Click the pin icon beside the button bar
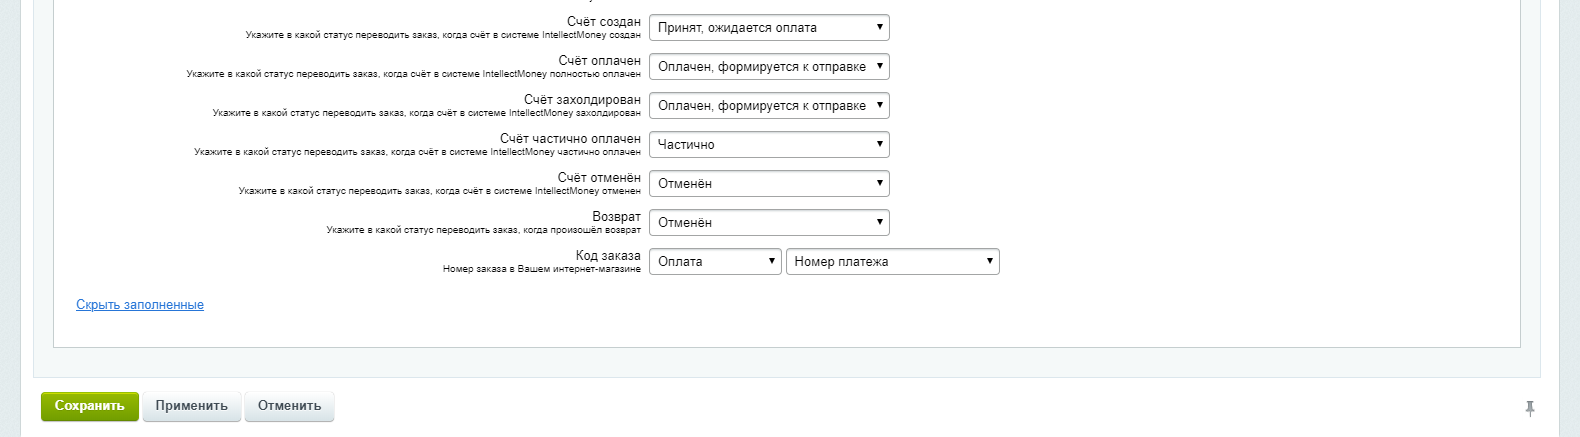This screenshot has height=437, width=1580. tap(1529, 408)
